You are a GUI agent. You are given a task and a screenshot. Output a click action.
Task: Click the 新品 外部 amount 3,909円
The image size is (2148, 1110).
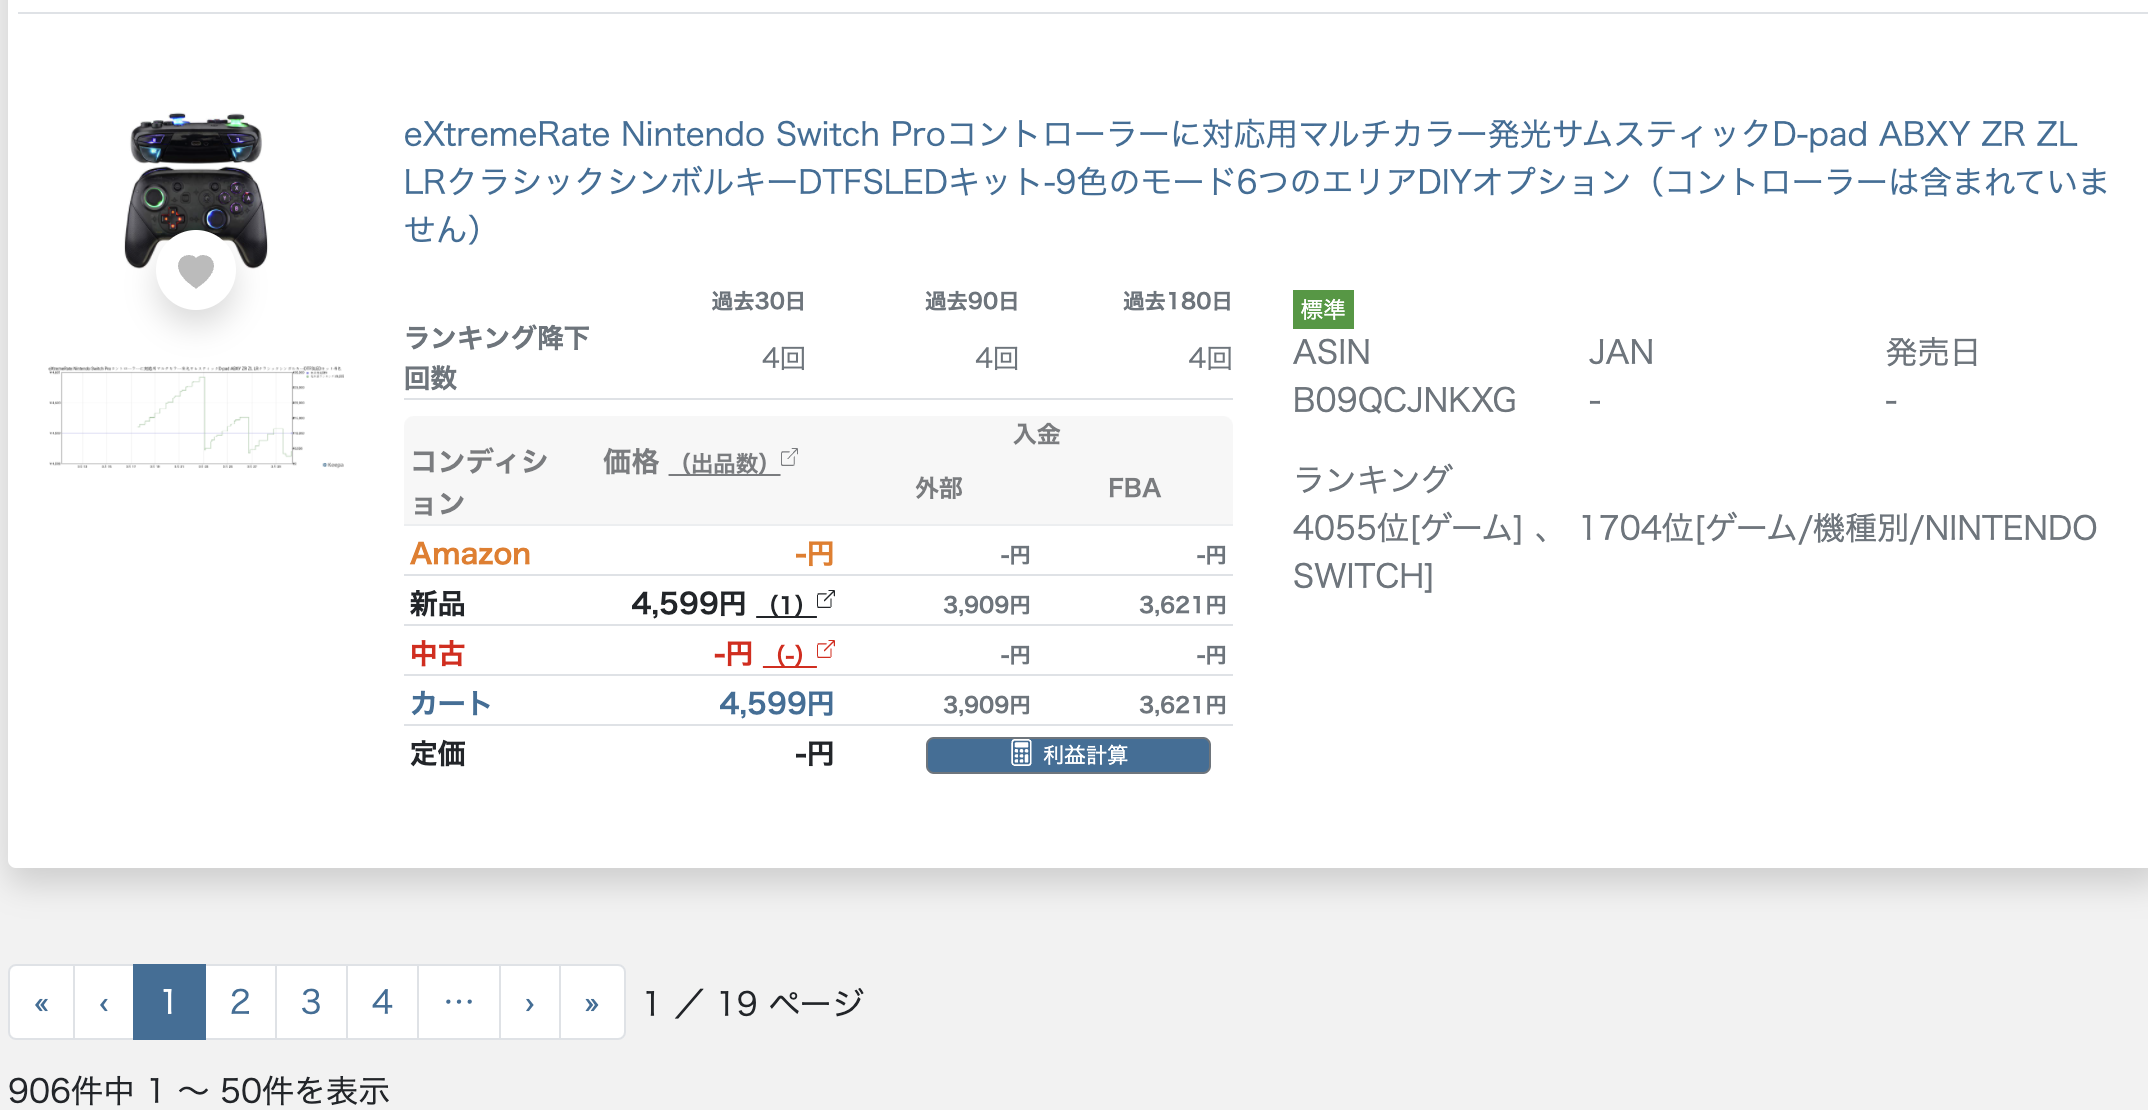click(x=986, y=605)
